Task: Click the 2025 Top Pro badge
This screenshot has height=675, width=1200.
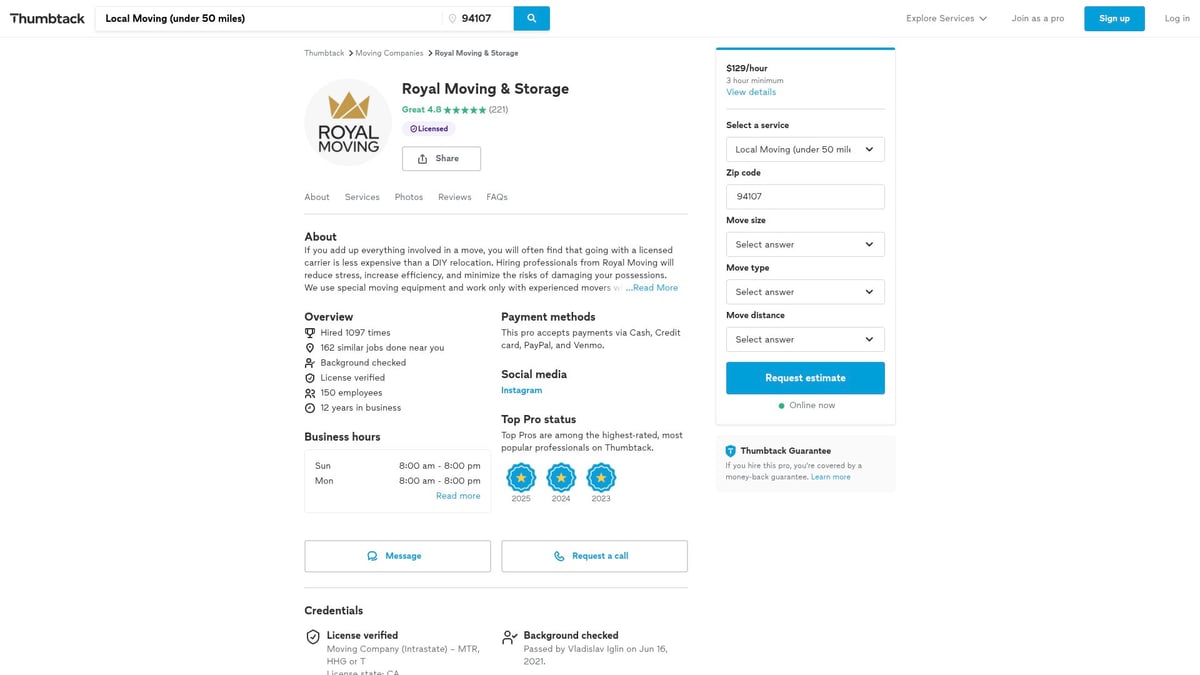Action: pyautogui.click(x=521, y=478)
